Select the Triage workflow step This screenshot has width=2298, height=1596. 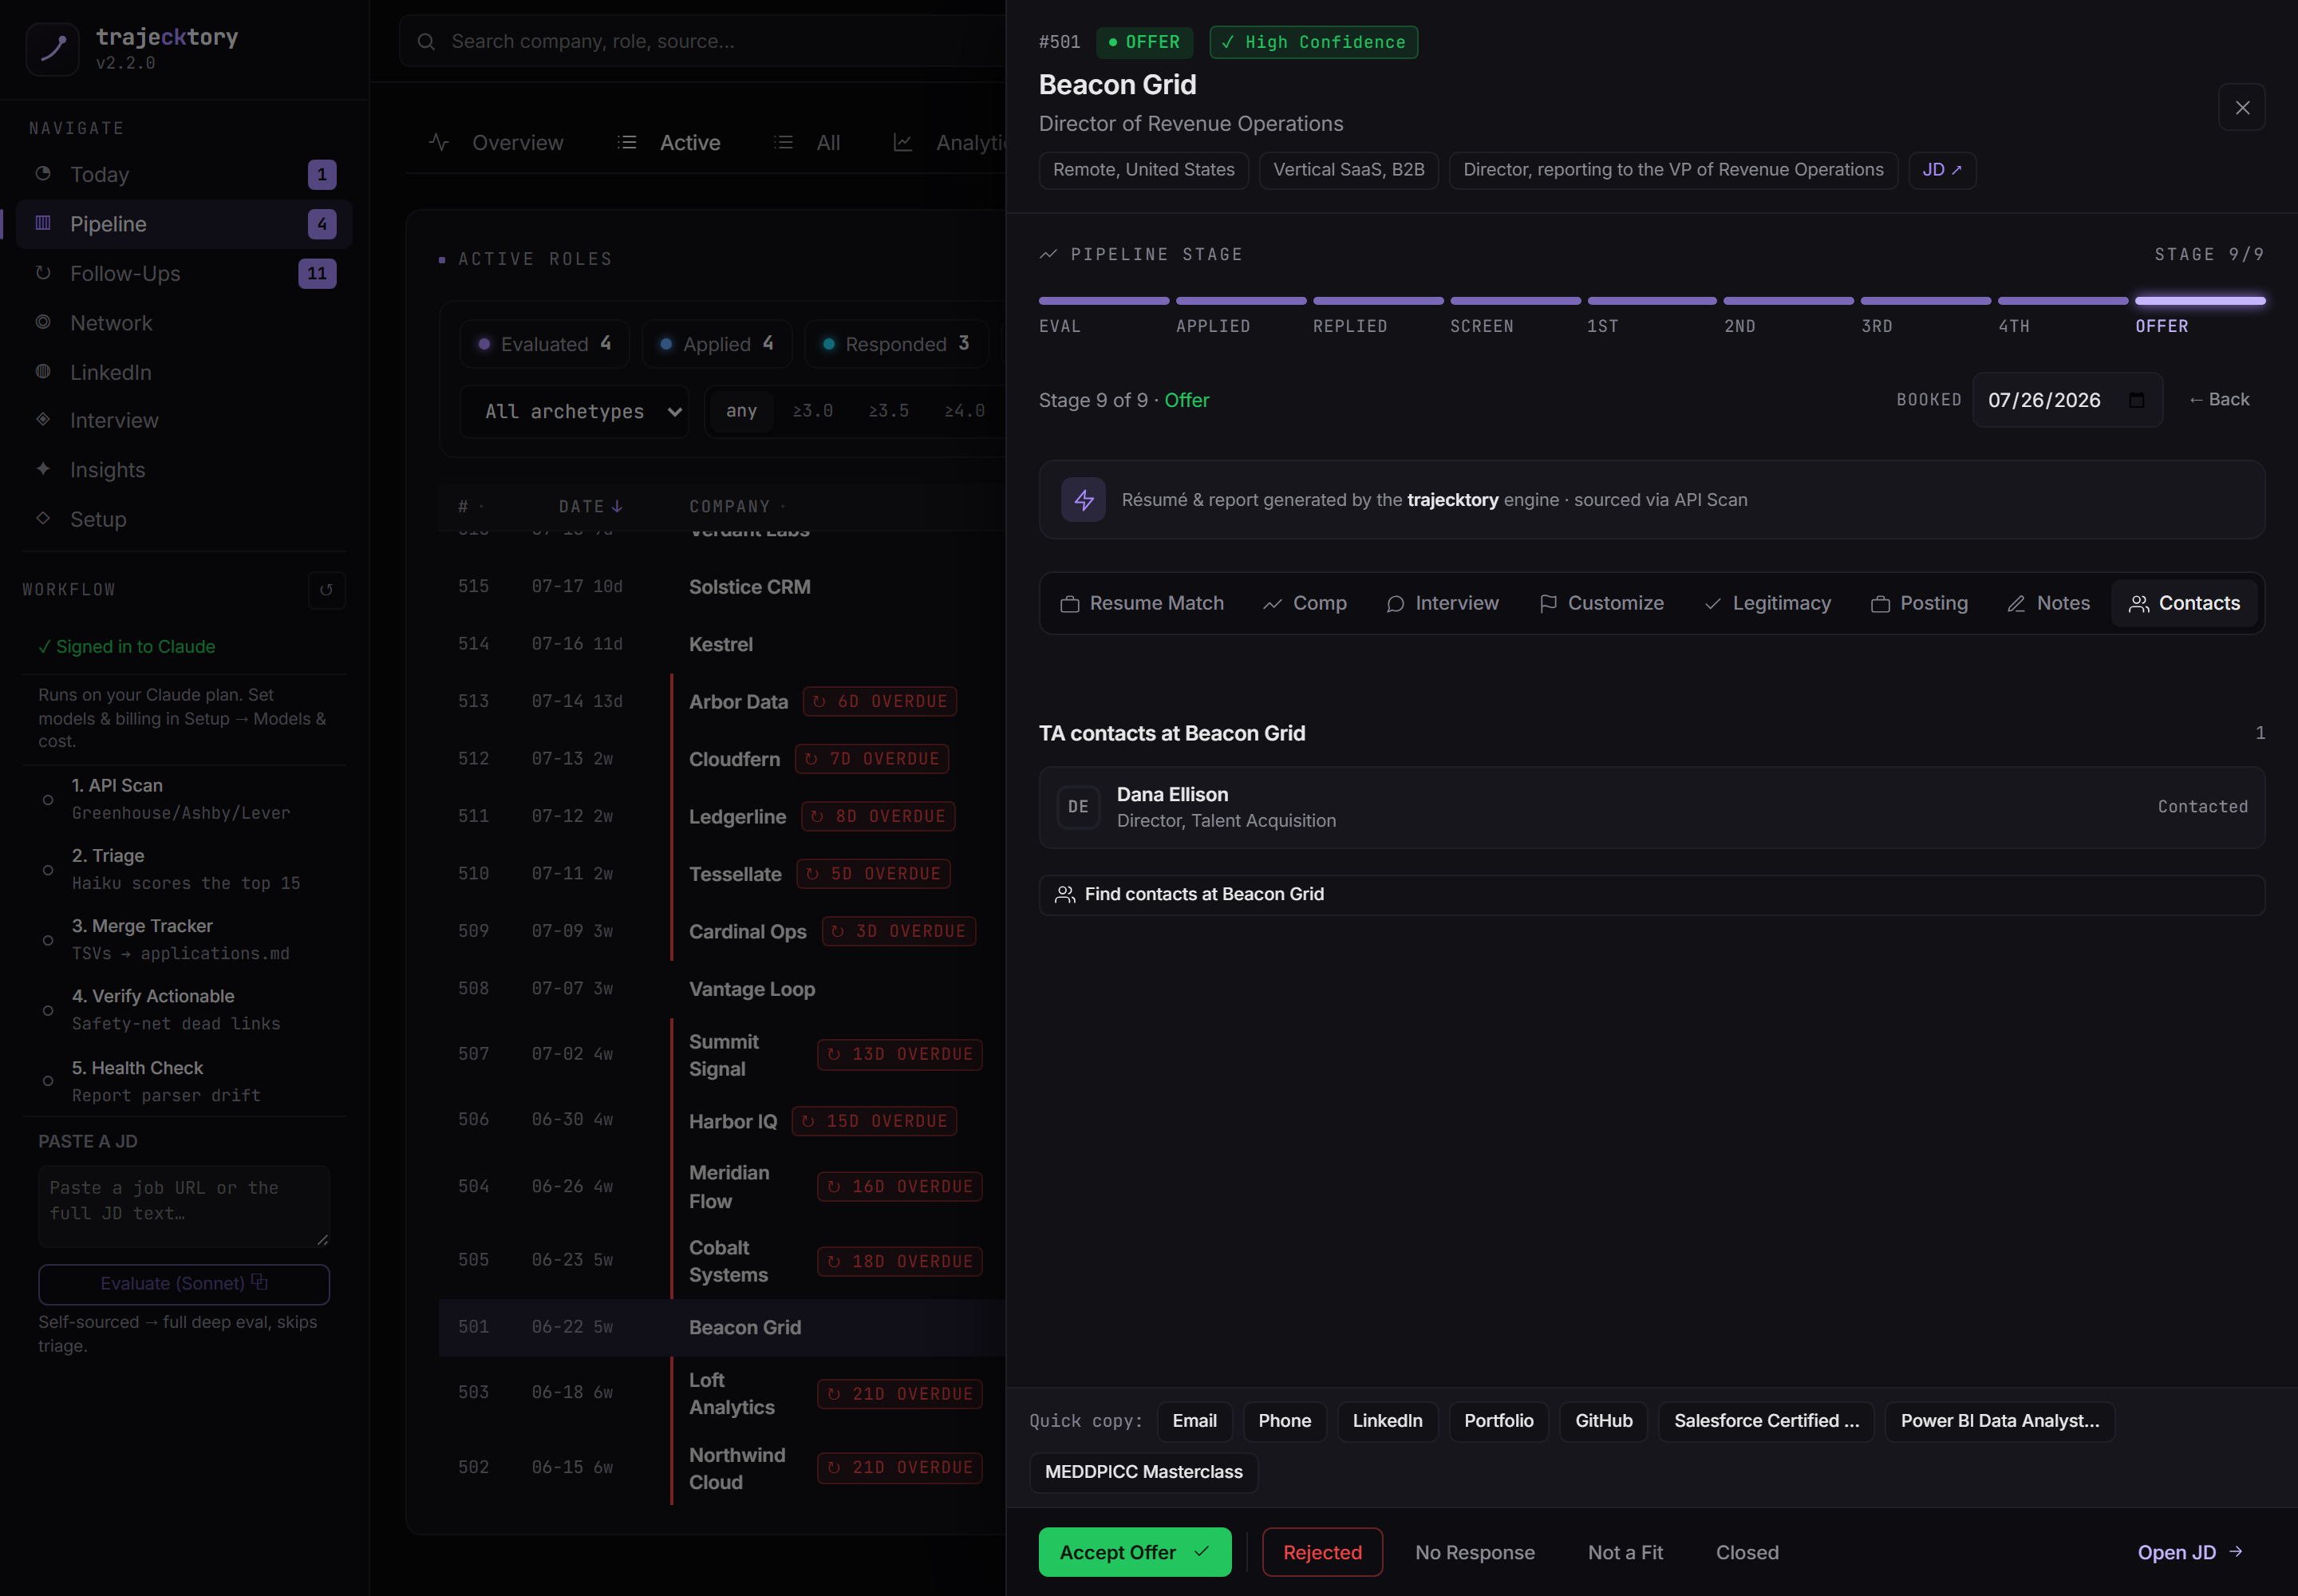pyautogui.click(x=184, y=869)
